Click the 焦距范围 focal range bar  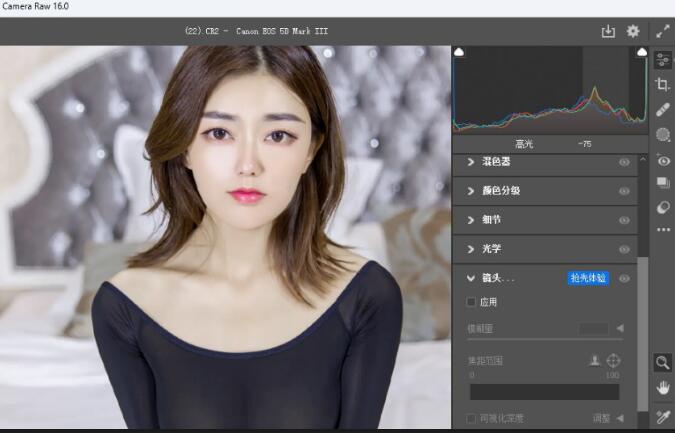point(545,392)
